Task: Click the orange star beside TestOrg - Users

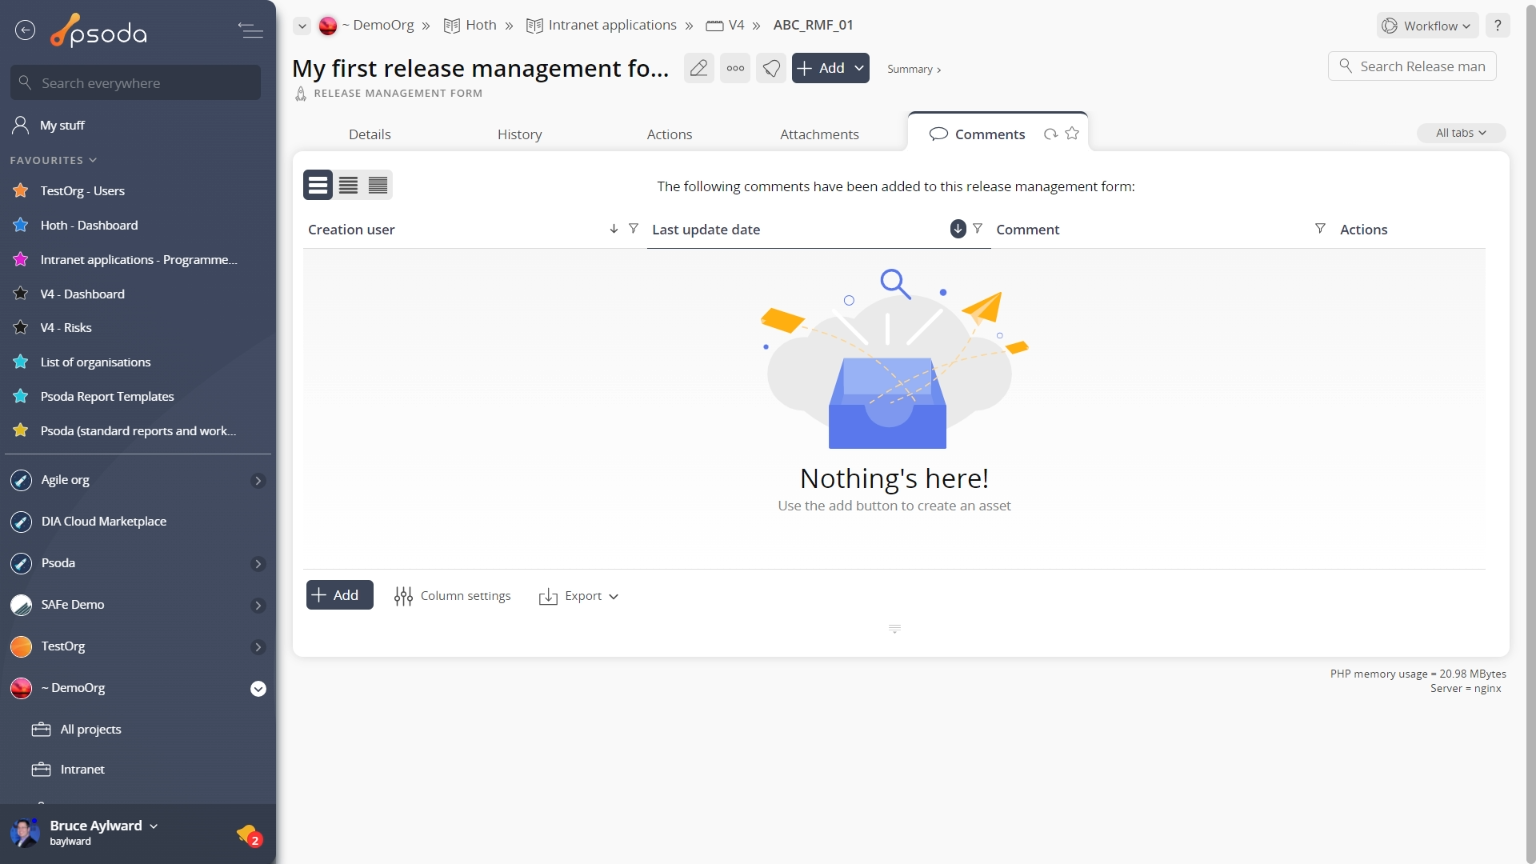Action: coord(20,190)
